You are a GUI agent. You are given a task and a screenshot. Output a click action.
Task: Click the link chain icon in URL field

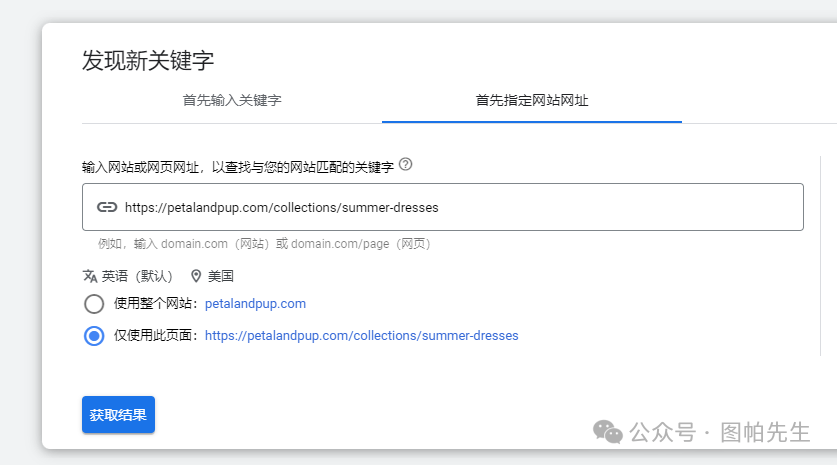coord(106,207)
